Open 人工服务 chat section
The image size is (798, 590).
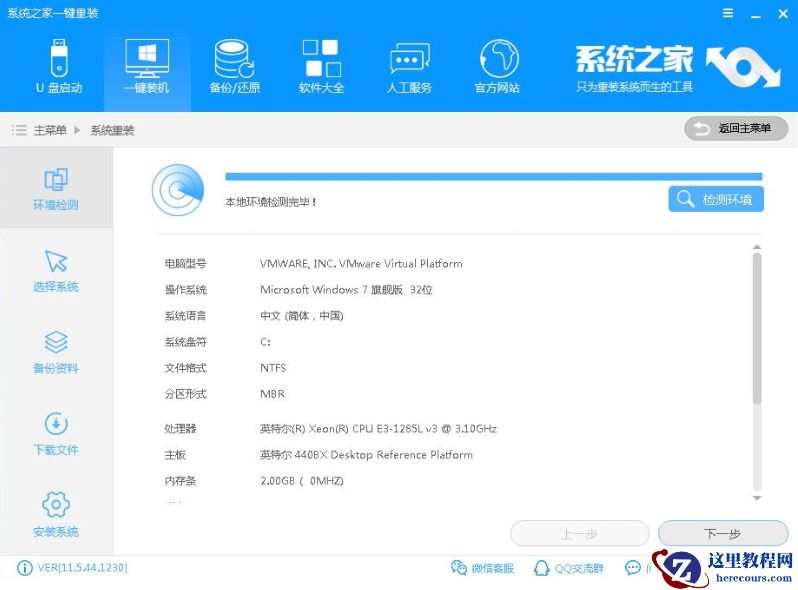tap(409, 66)
